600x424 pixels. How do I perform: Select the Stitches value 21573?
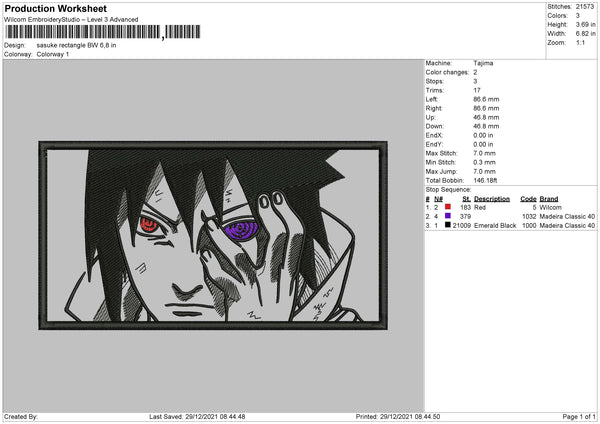585,7
